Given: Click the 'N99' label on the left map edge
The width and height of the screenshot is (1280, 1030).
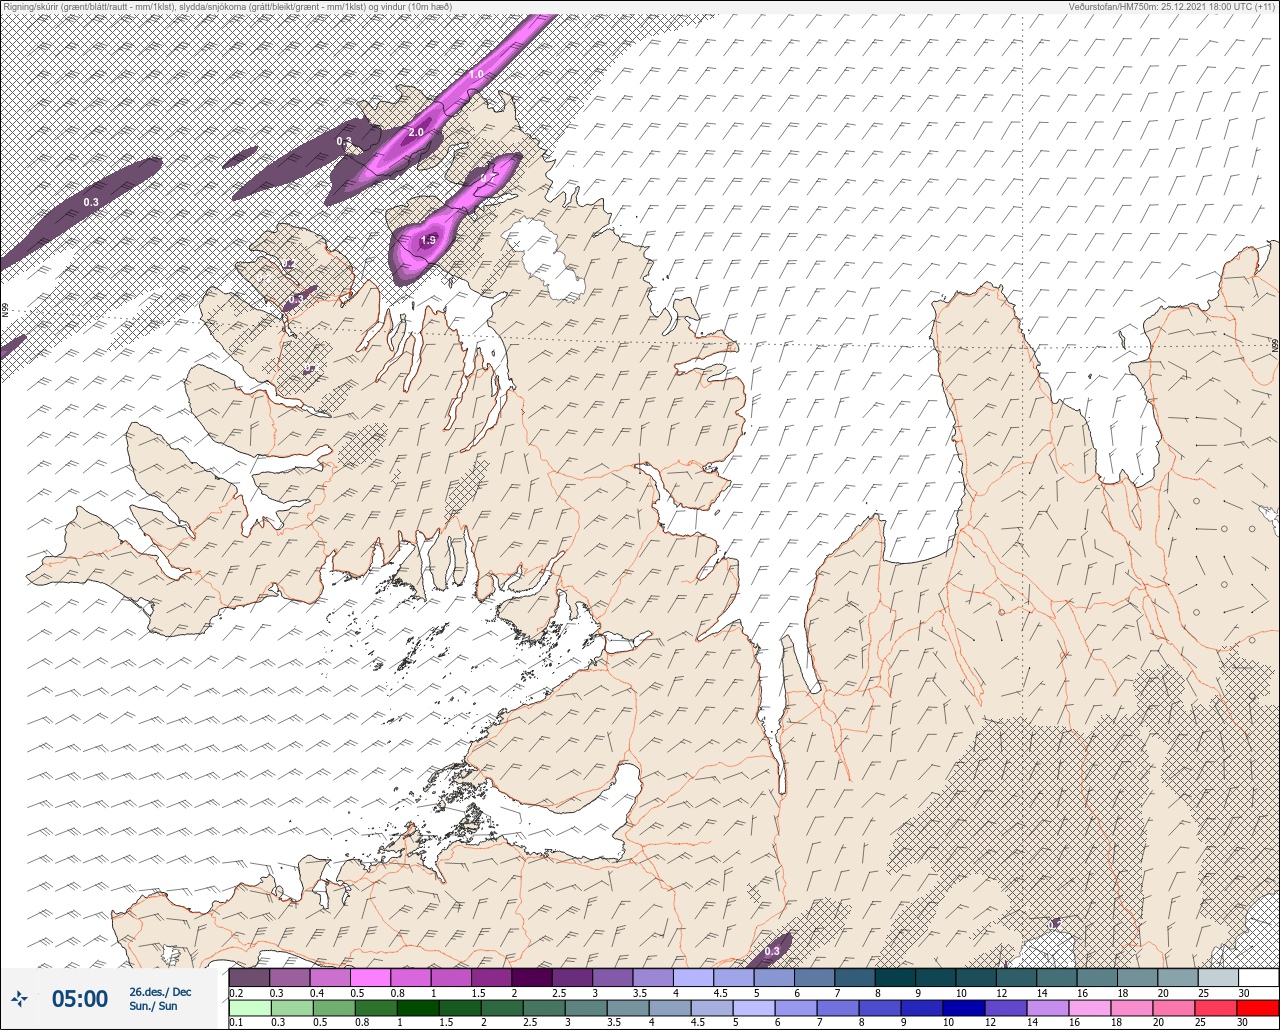Looking at the screenshot, I should click(5, 310).
